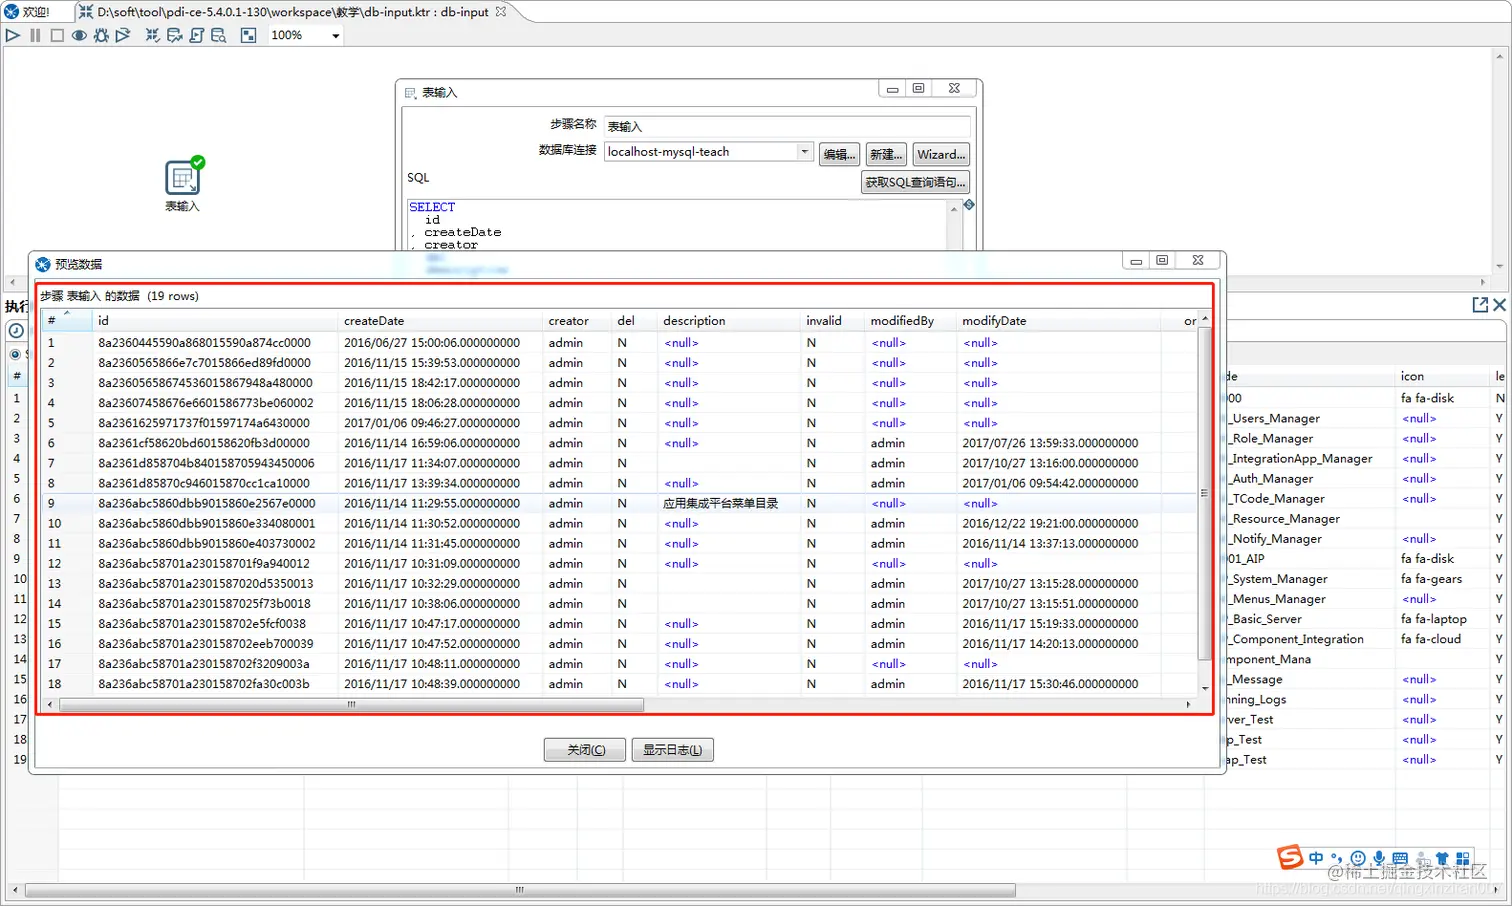Viewport: 1512px width, 906px height.
Task: Click the SQL editor scroll-up arrow
Action: coord(954,208)
